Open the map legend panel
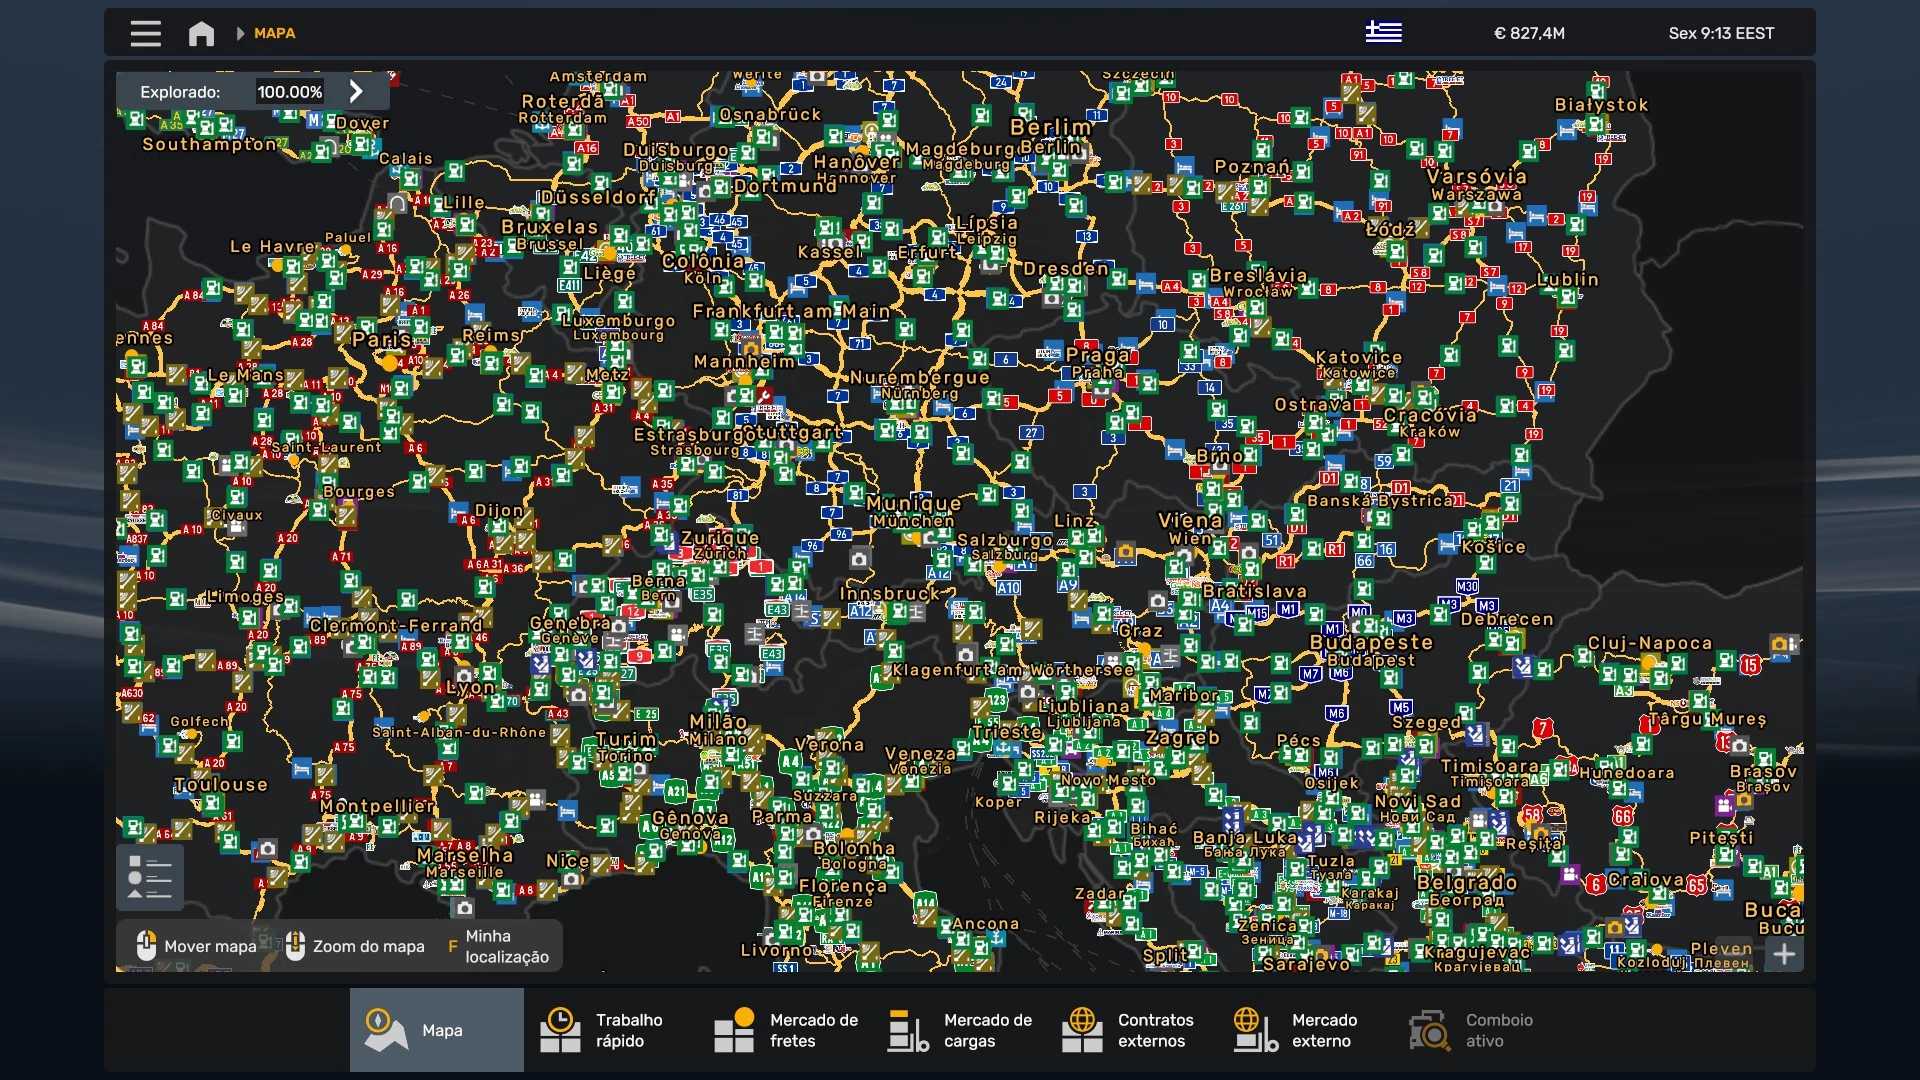 (x=150, y=877)
